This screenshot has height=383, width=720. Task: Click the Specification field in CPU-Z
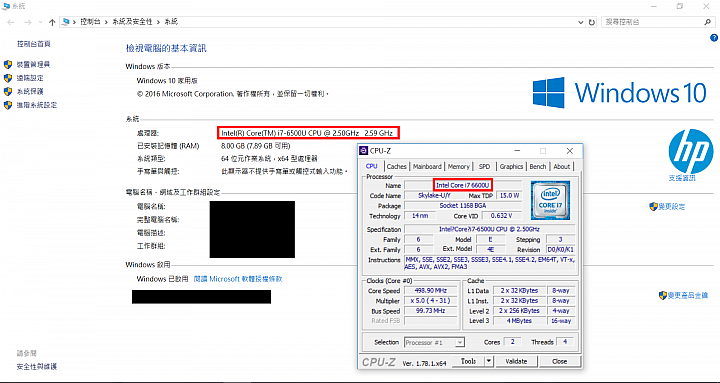(x=489, y=229)
